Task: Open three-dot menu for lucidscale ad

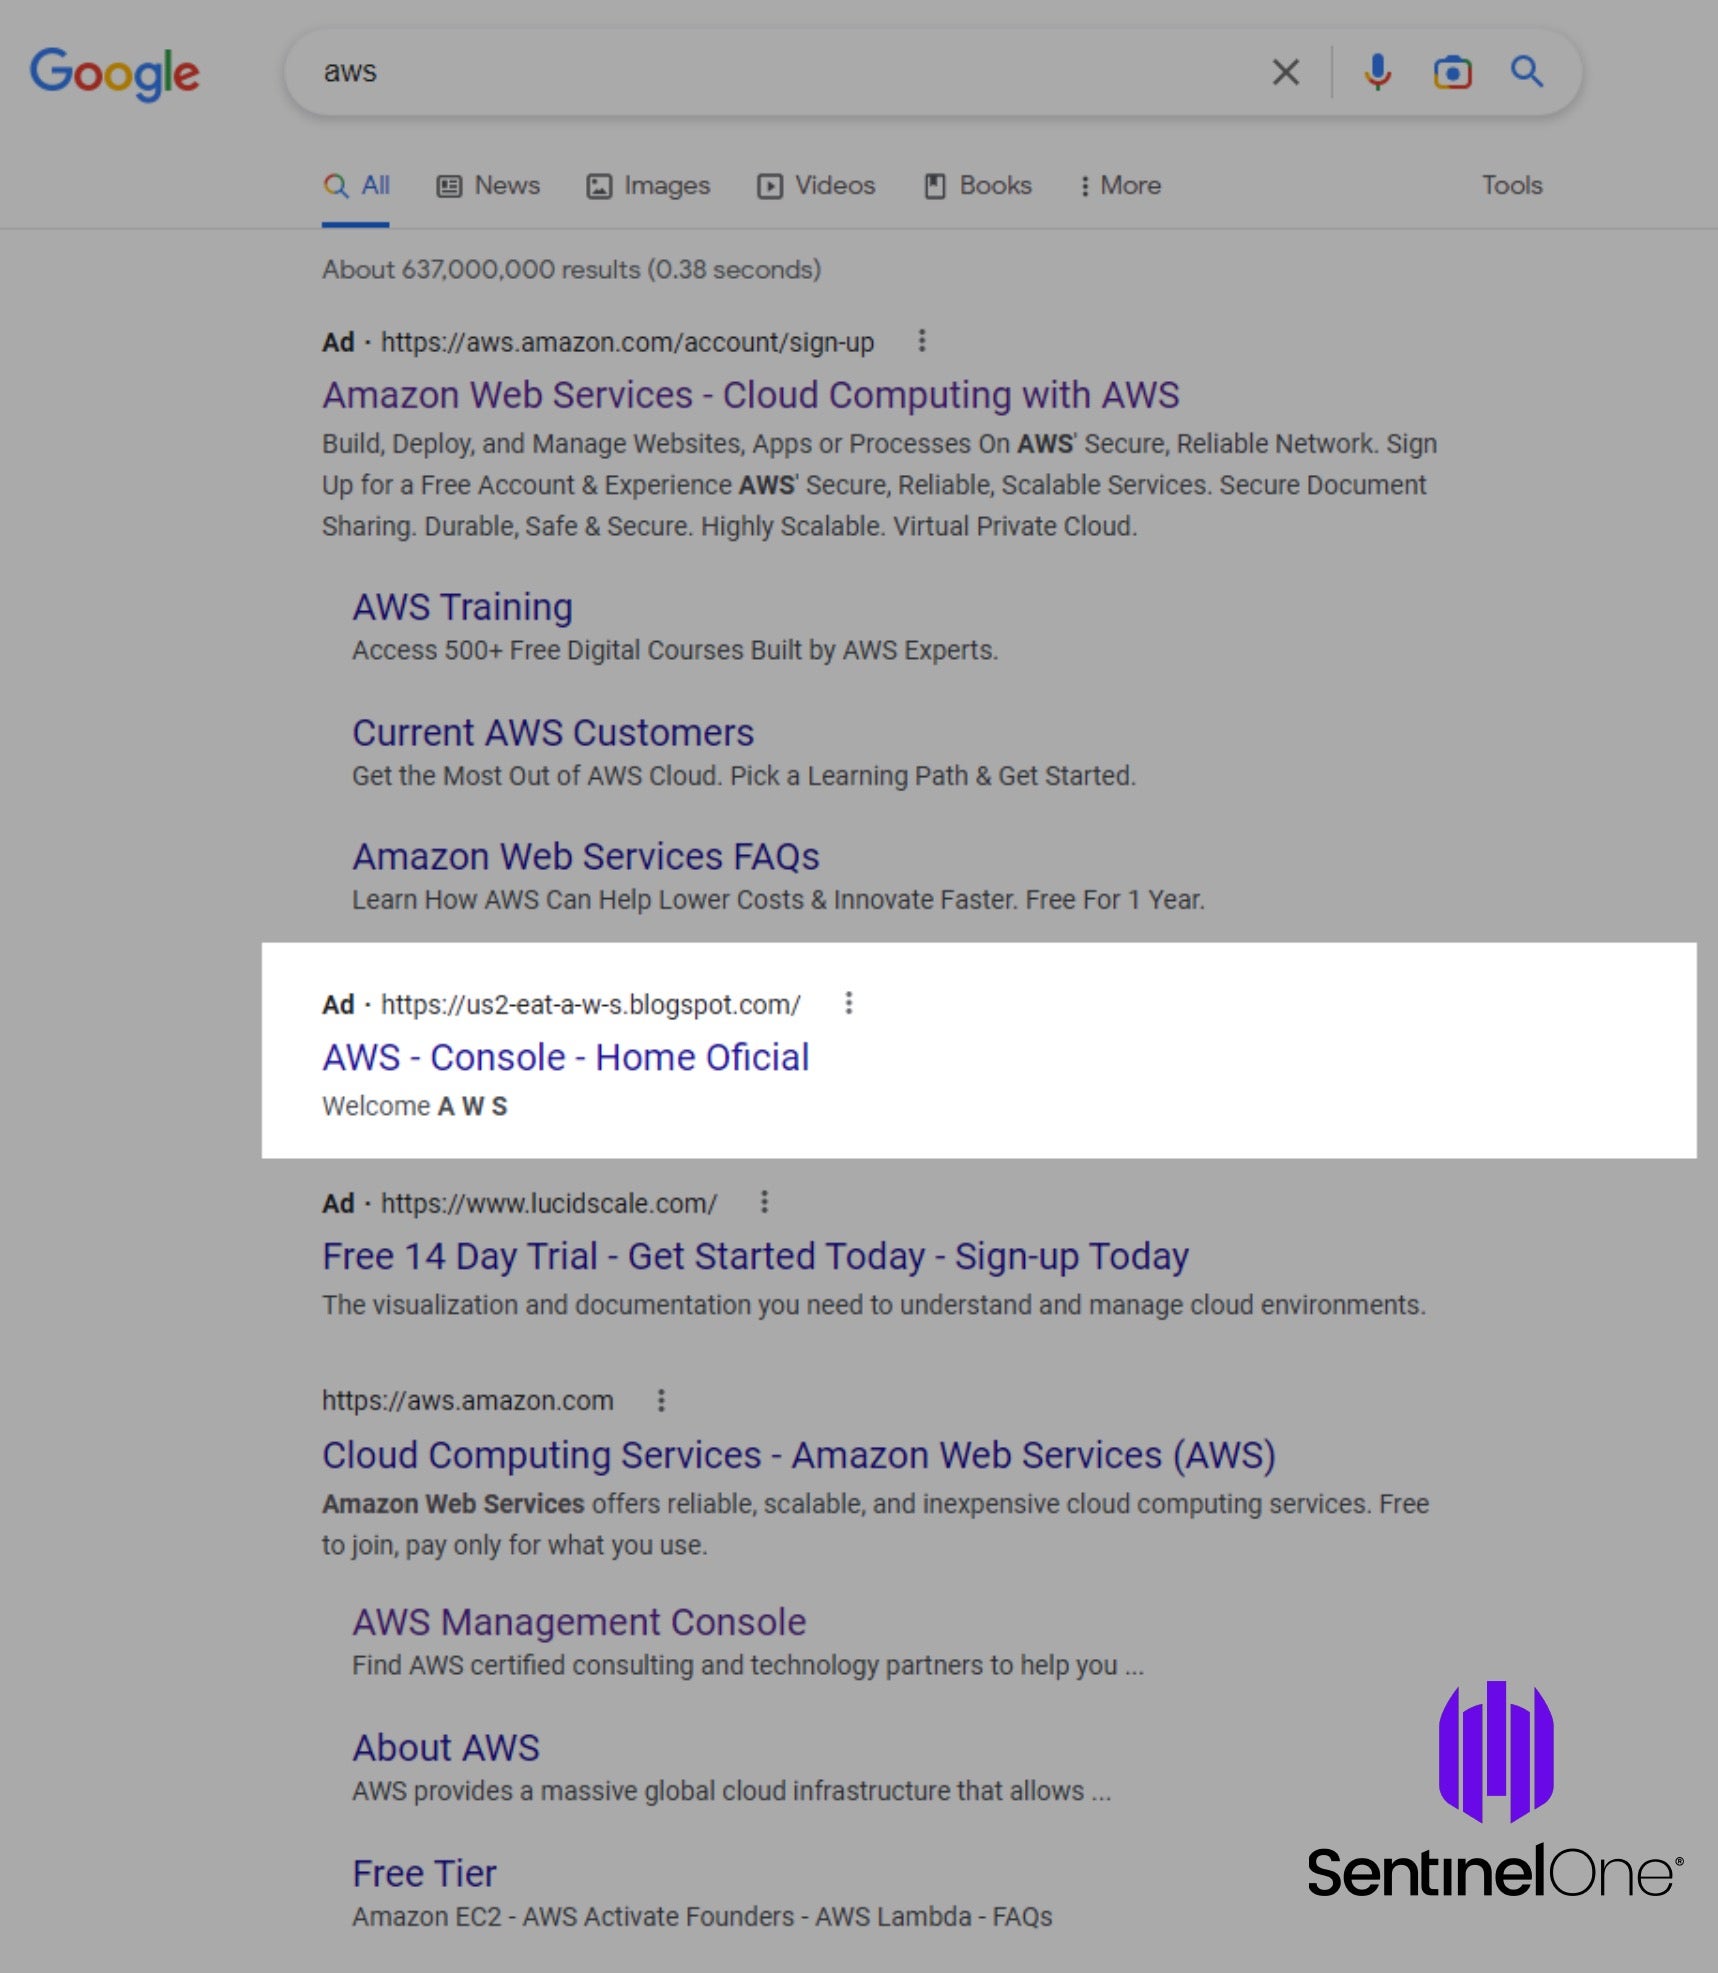Action: (765, 1202)
